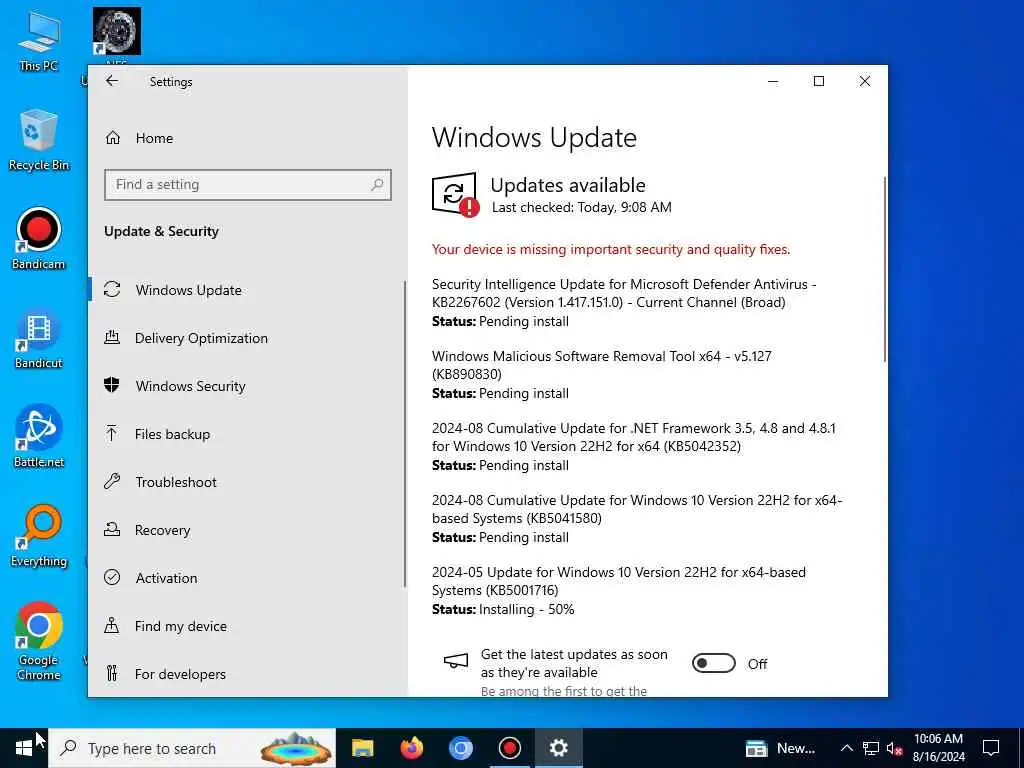The width and height of the screenshot is (1024, 768).
Task: Toggle Get the latest updates switch
Action: tap(713, 664)
